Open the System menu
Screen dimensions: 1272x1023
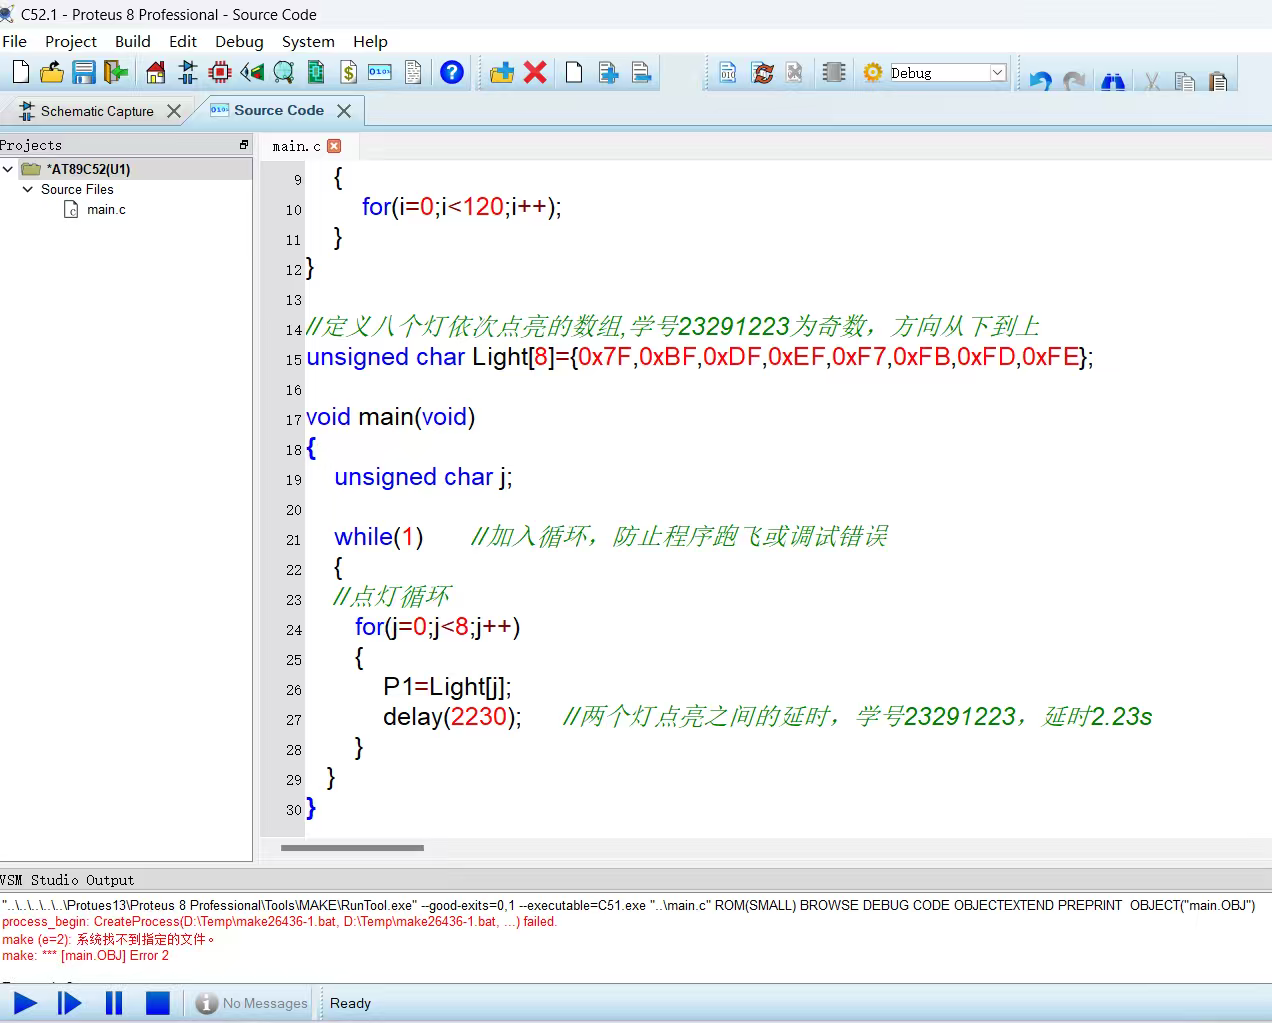coord(308,41)
